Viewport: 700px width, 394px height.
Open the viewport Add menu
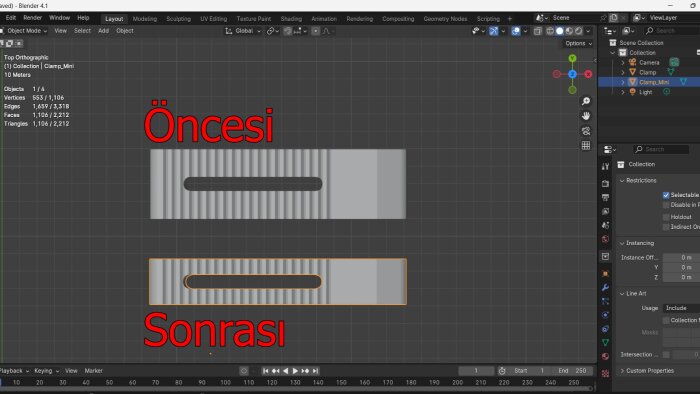[x=104, y=31]
